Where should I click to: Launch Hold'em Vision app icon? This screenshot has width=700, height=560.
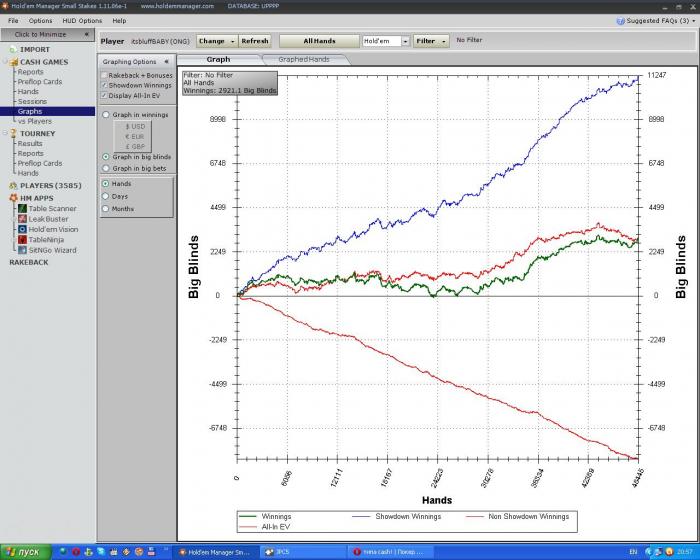(x=22, y=229)
